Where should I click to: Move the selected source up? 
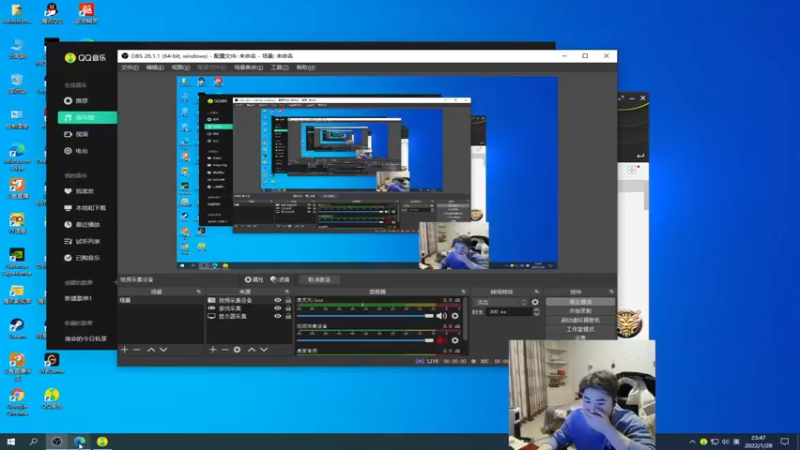[252, 349]
